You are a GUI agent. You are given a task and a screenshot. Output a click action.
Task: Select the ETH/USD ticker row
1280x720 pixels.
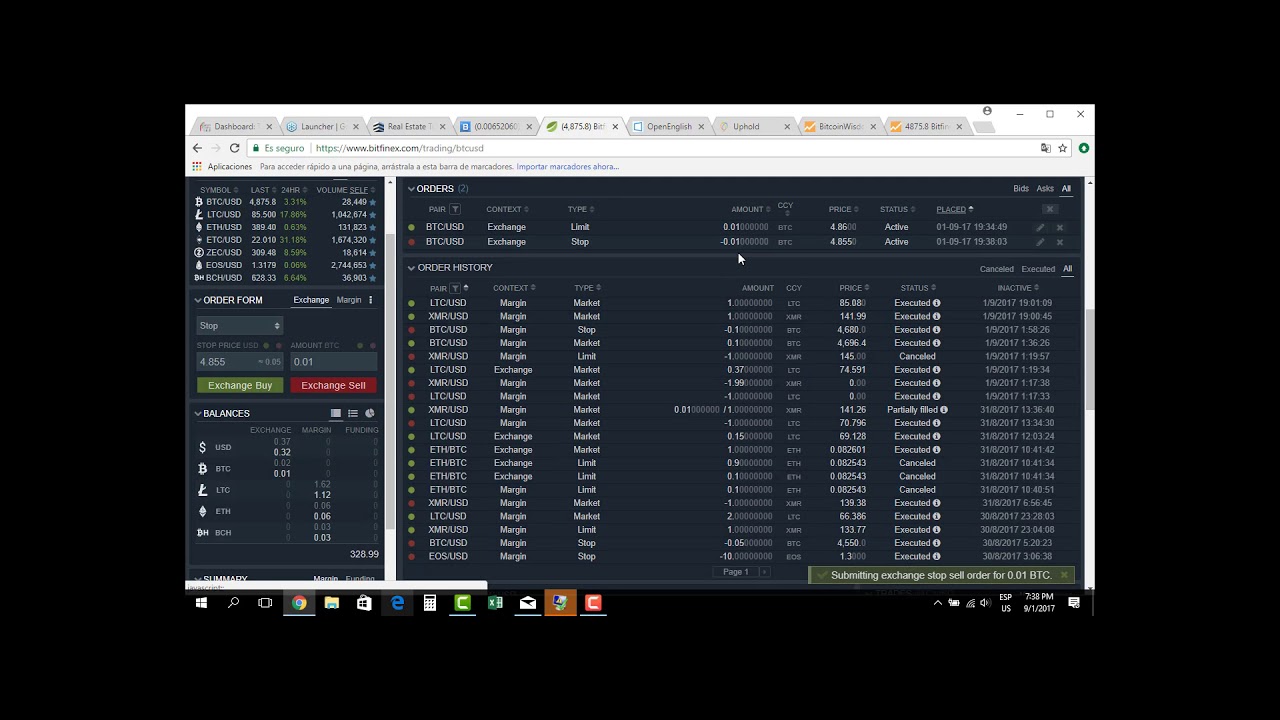(286, 227)
